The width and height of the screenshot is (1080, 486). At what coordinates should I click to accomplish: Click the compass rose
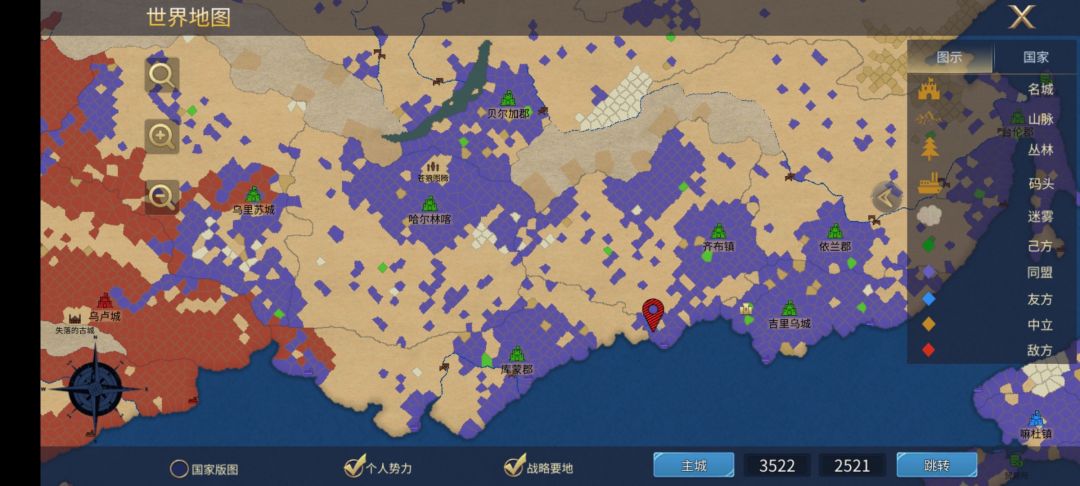(96, 390)
